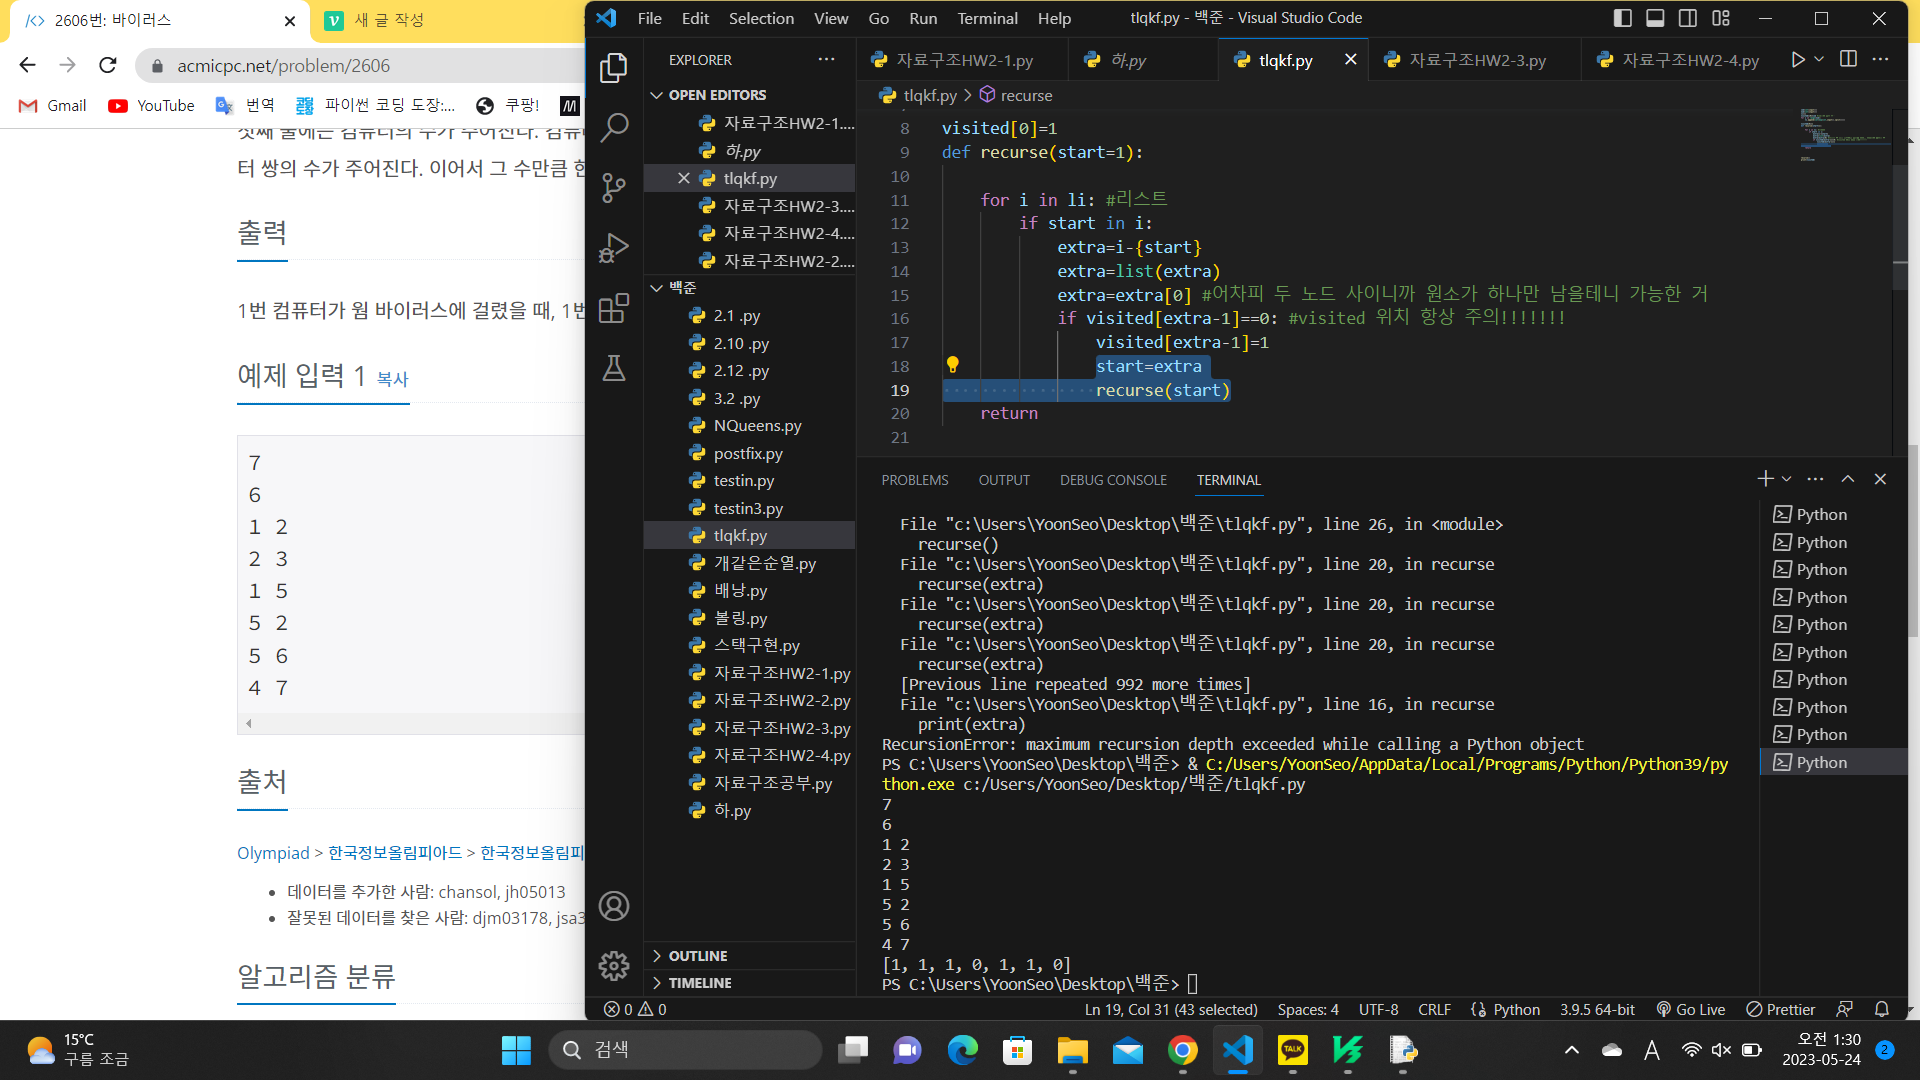
Task: Open the new terminal launch profile dropdown
Action: pyautogui.click(x=1787, y=480)
